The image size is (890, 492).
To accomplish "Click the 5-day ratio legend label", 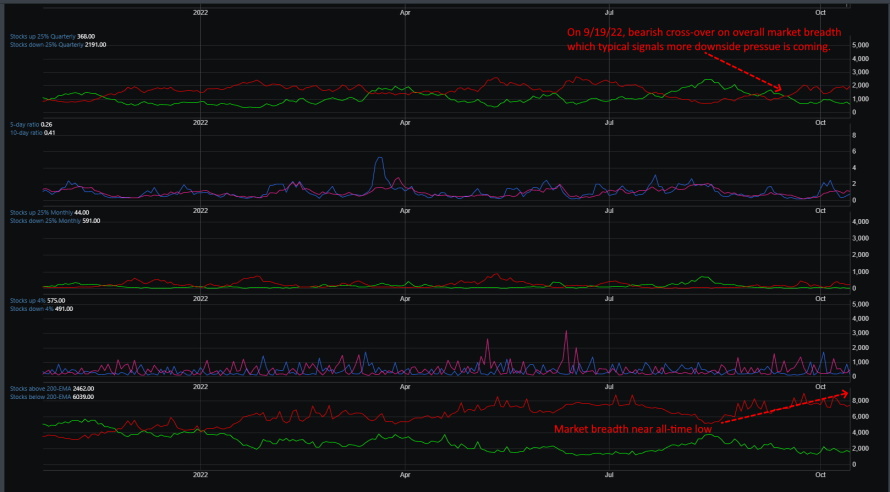I will point(31,124).
